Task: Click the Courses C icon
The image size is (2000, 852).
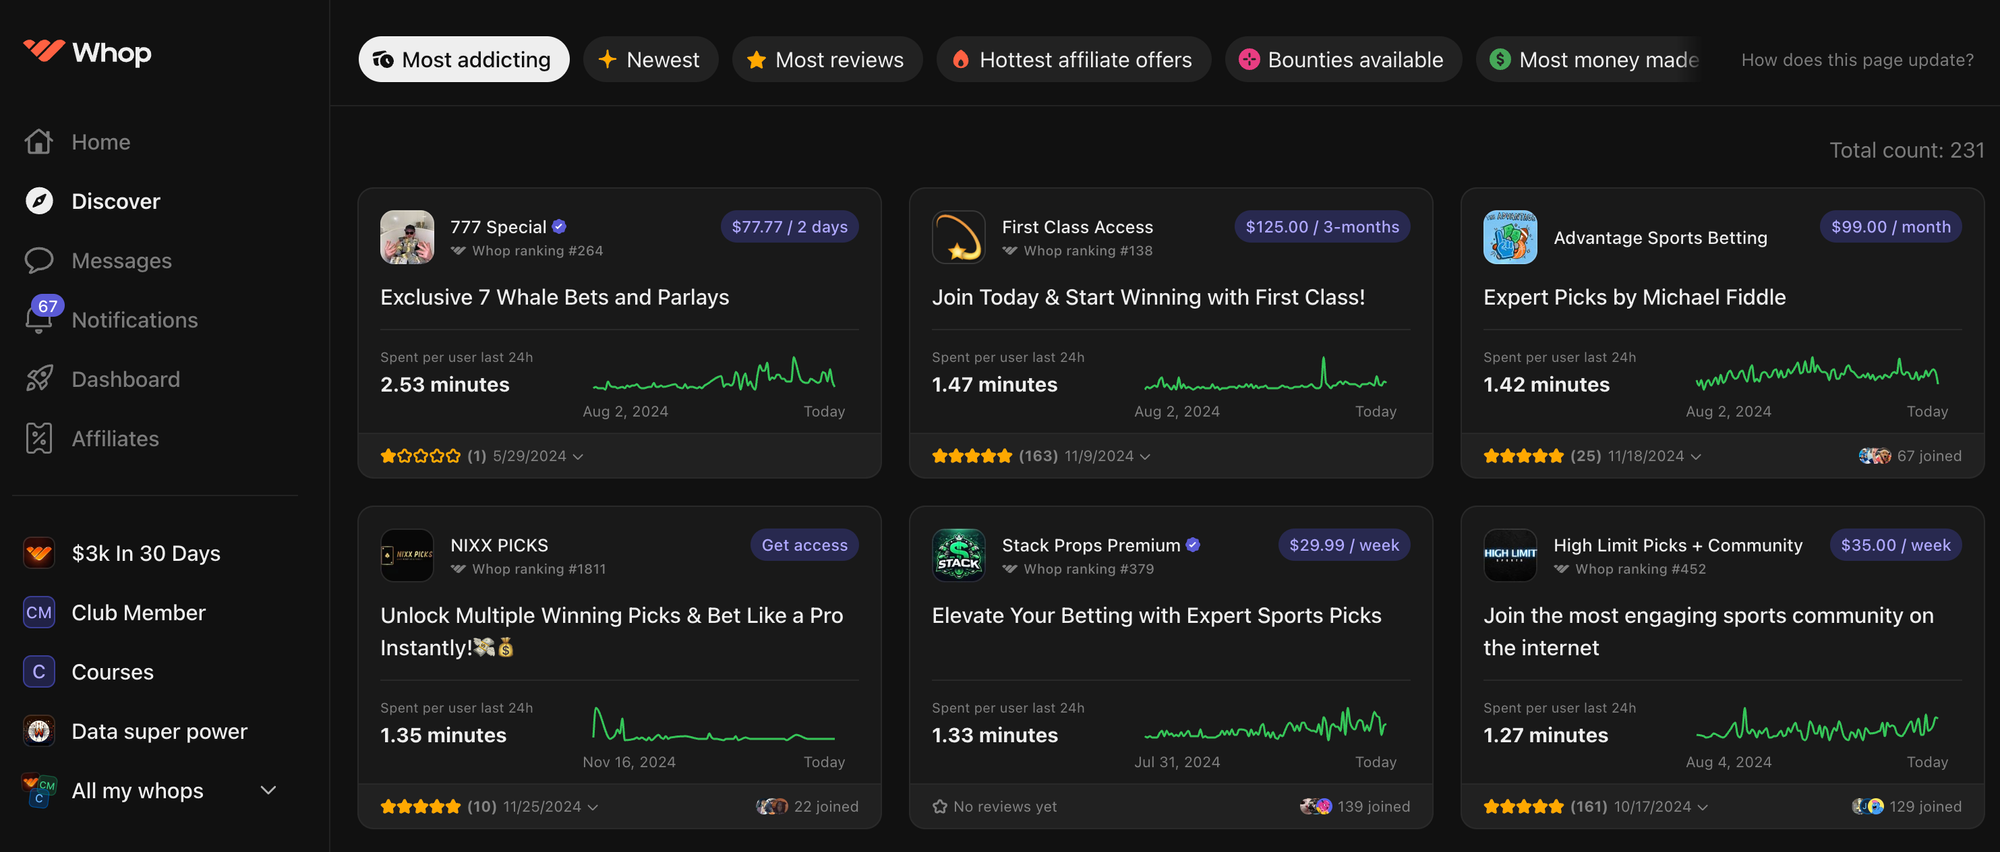Action: pos(39,672)
